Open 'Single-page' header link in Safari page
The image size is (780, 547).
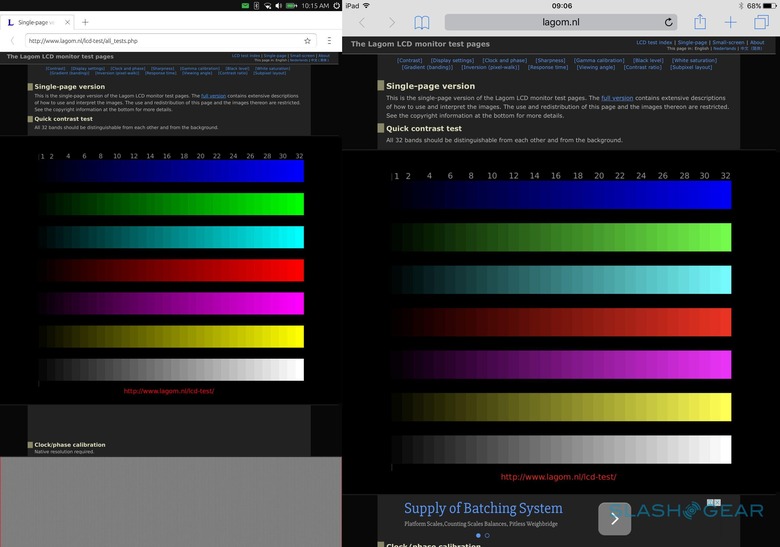692,43
